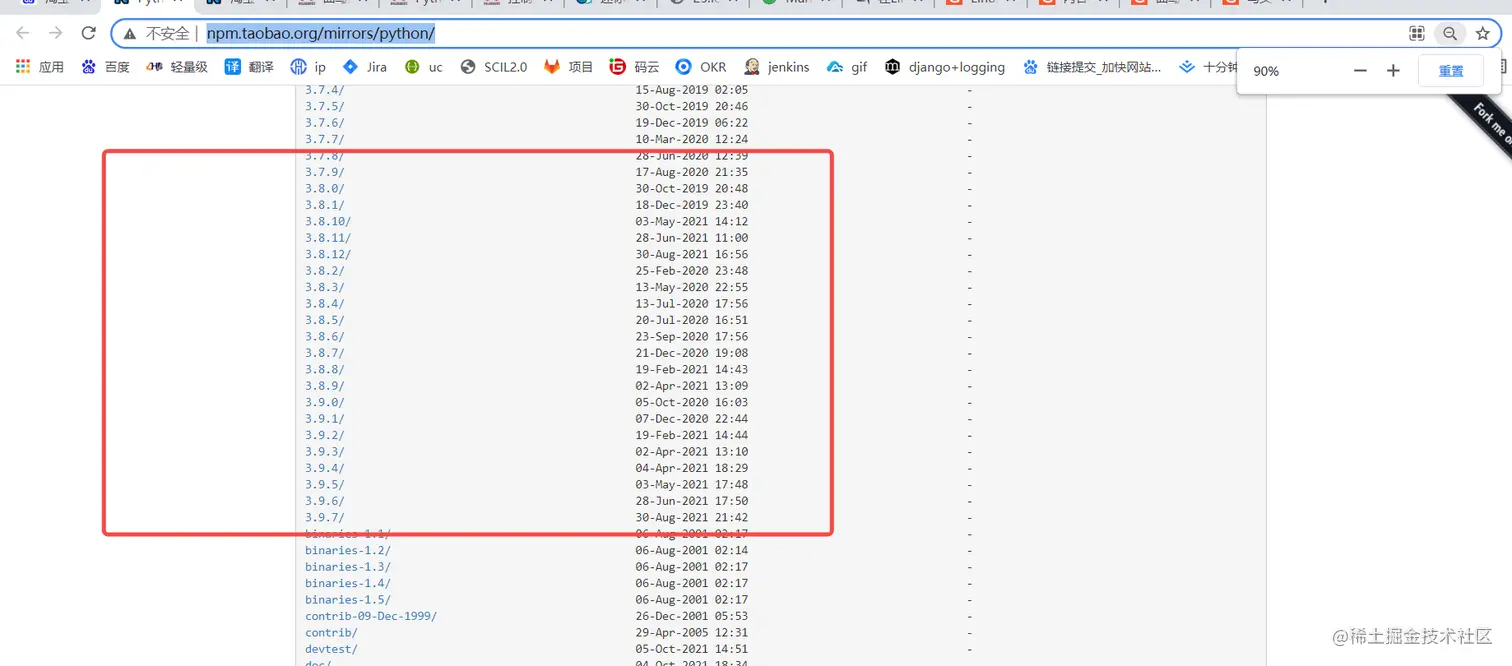Open the 3.8.11/ directory link
The height and width of the screenshot is (666, 1512).
tap(328, 238)
